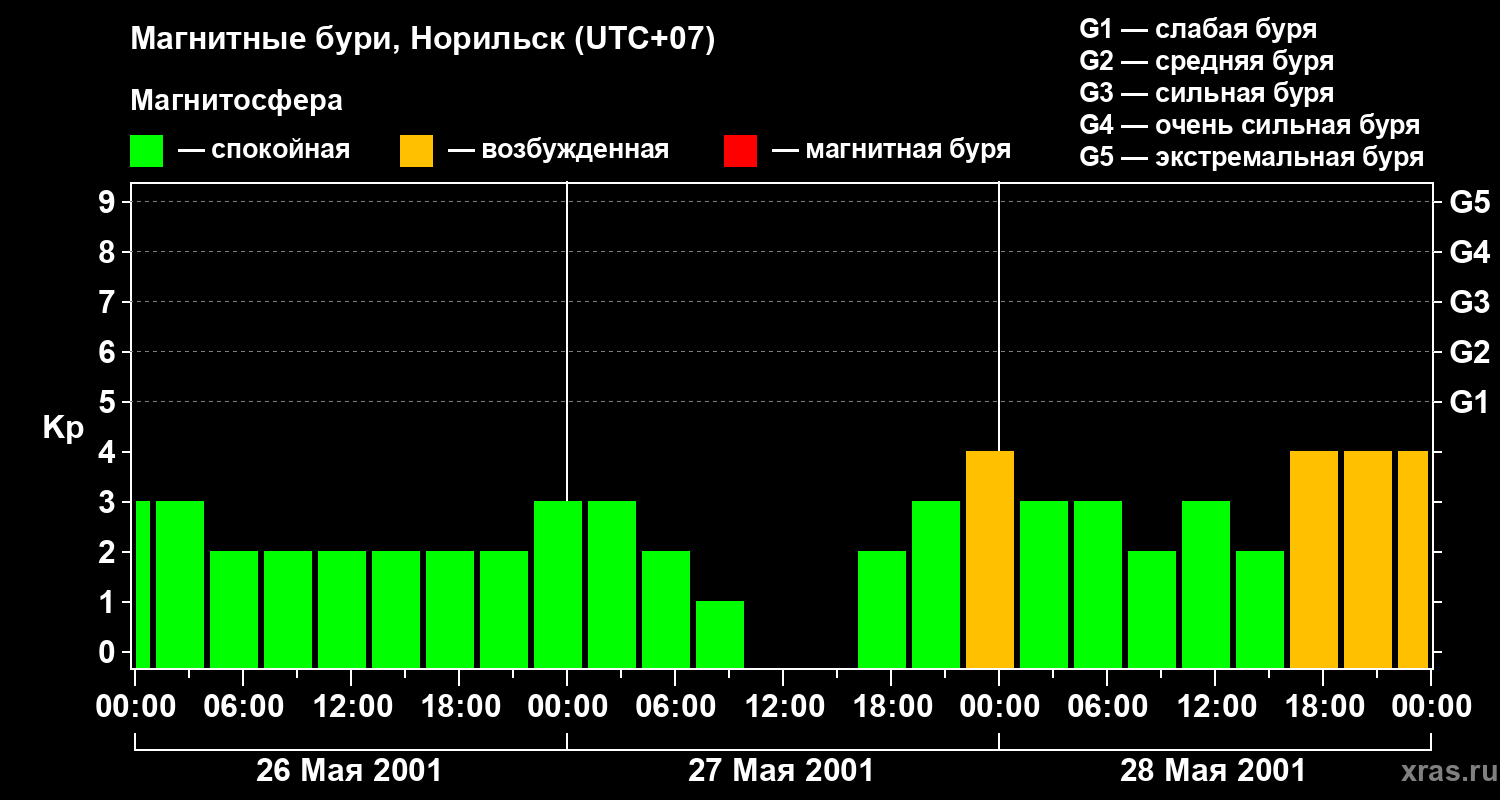Click the 'G3 — сильная буря' legend line
1500x800 pixels.
[1206, 93]
